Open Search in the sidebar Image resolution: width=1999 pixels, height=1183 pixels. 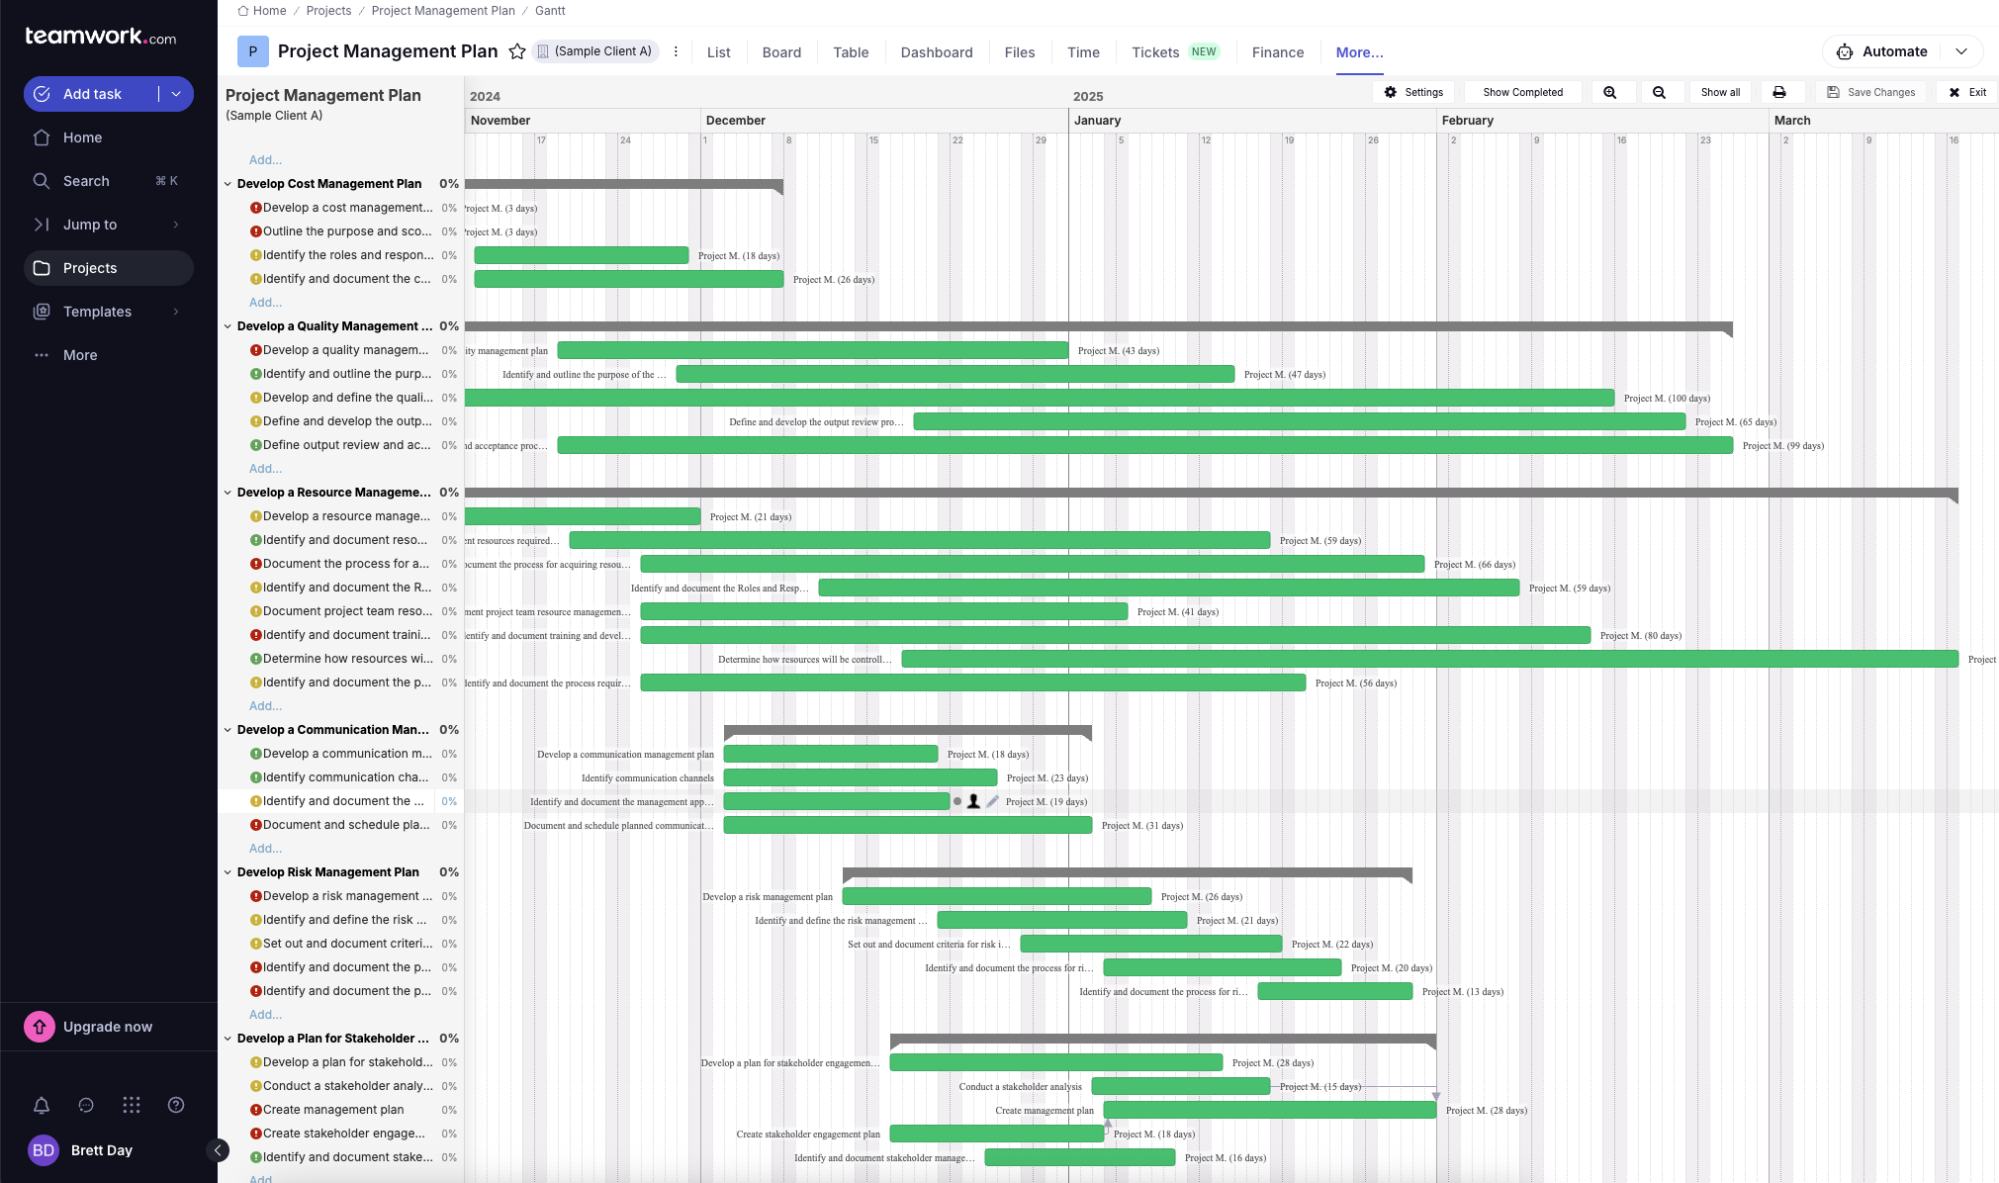[85, 181]
